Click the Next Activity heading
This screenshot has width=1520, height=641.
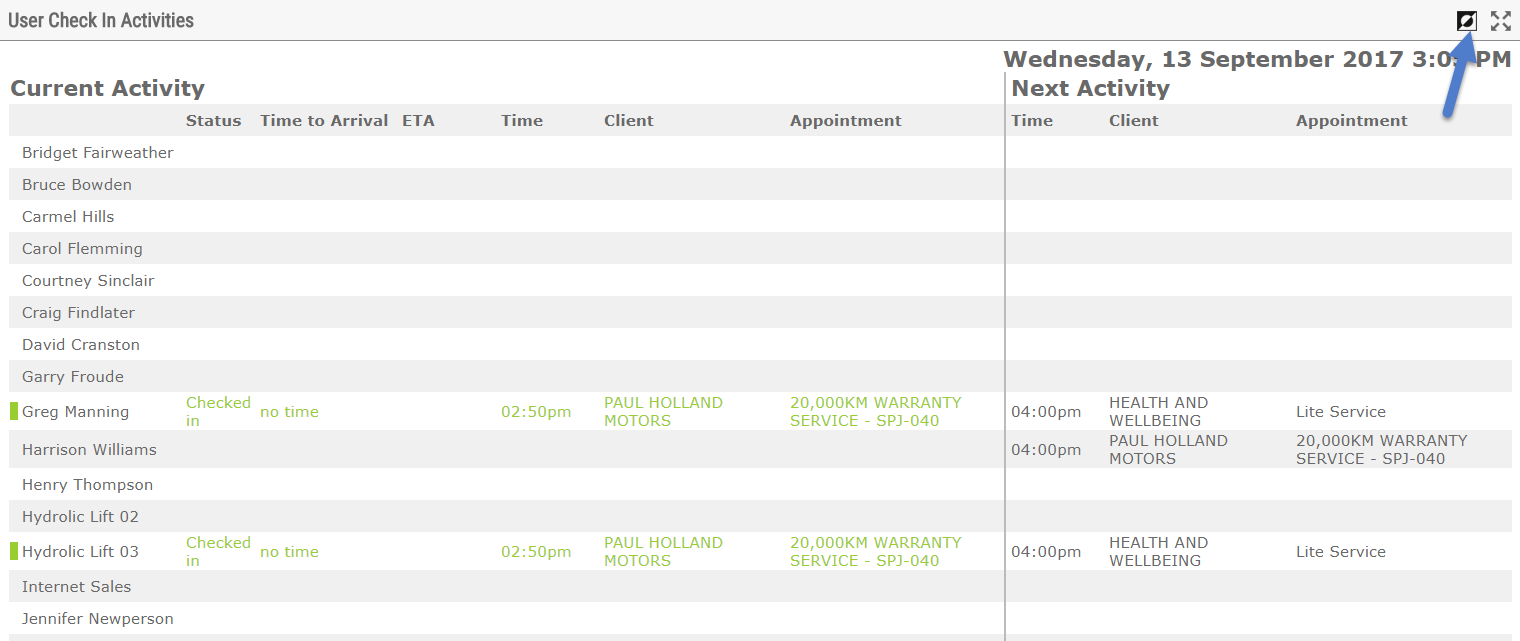pyautogui.click(x=1090, y=88)
